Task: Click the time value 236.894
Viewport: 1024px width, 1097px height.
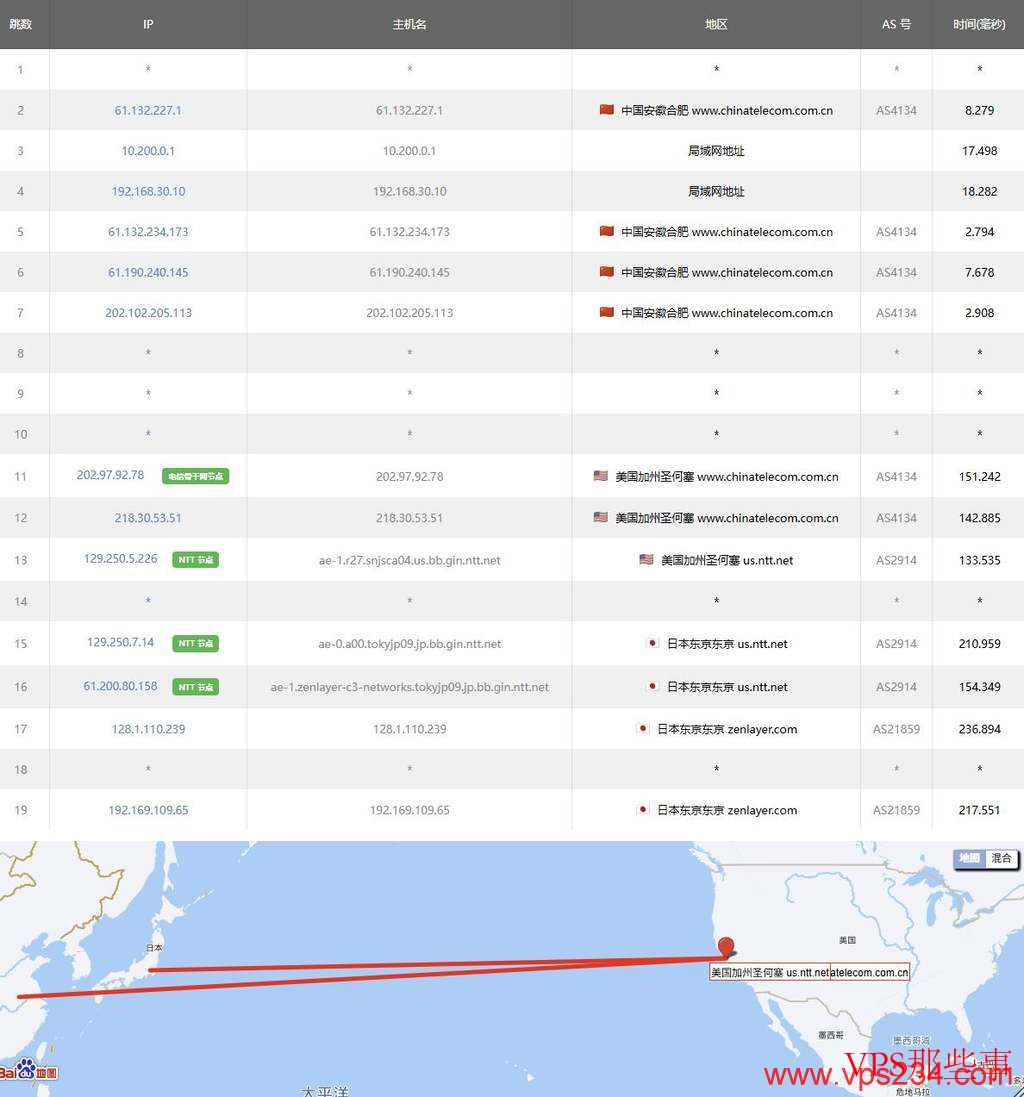Action: [979, 730]
